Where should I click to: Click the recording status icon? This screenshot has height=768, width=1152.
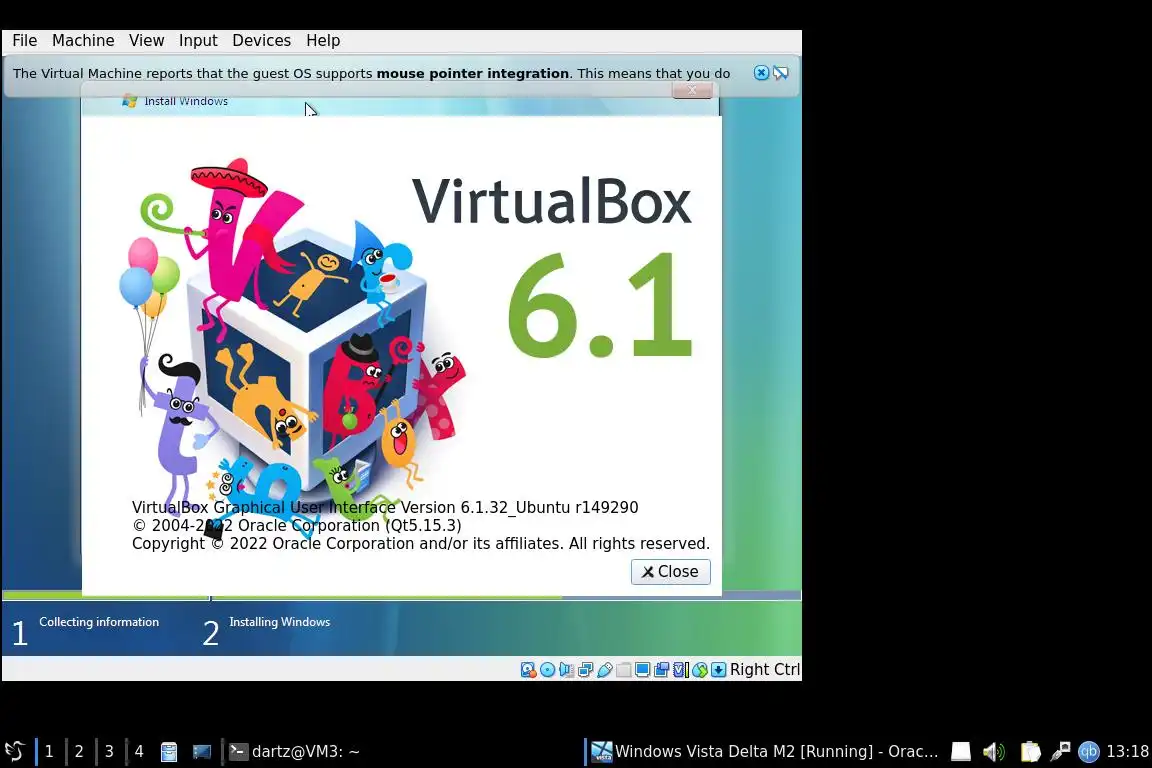pos(661,670)
